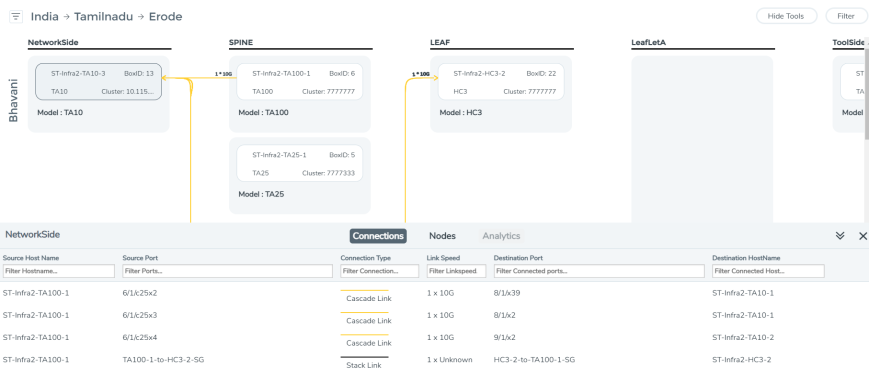Go to Tamilnadu in the breadcrumb

tap(104, 17)
